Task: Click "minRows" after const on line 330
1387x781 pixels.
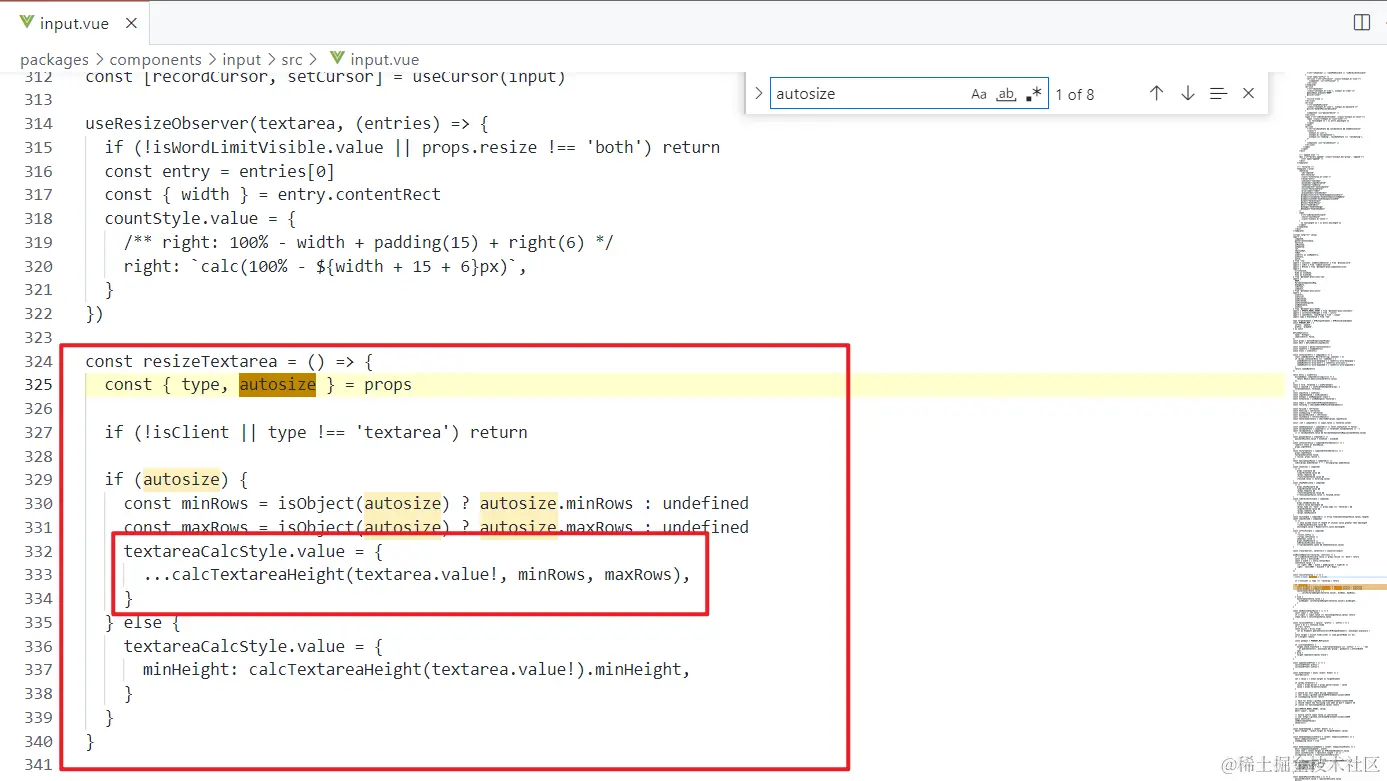Action: click(215, 503)
